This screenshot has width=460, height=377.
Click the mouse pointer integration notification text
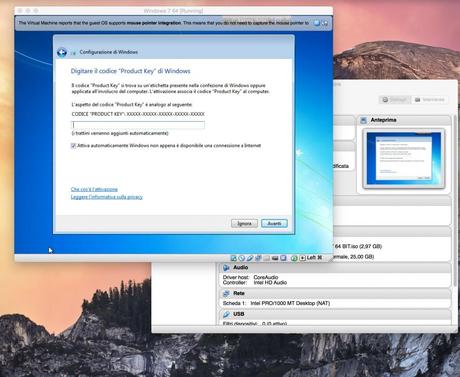tap(164, 23)
